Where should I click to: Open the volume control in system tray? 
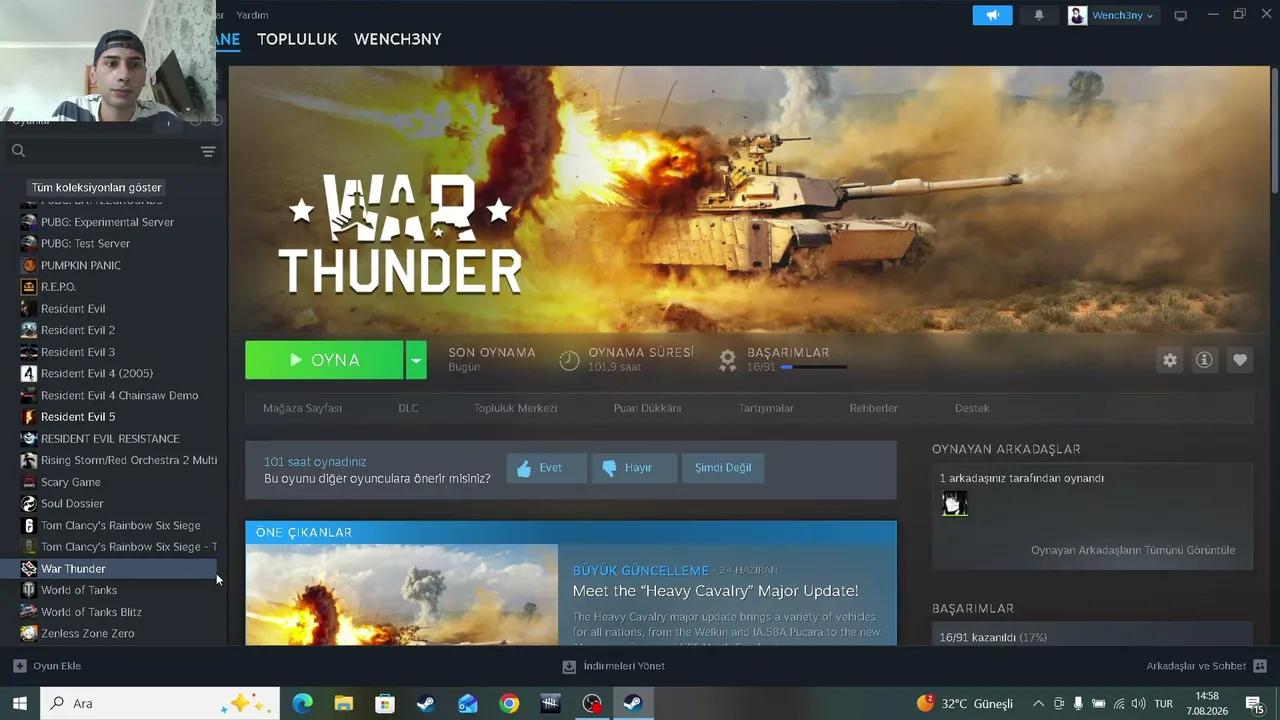(x=1138, y=704)
